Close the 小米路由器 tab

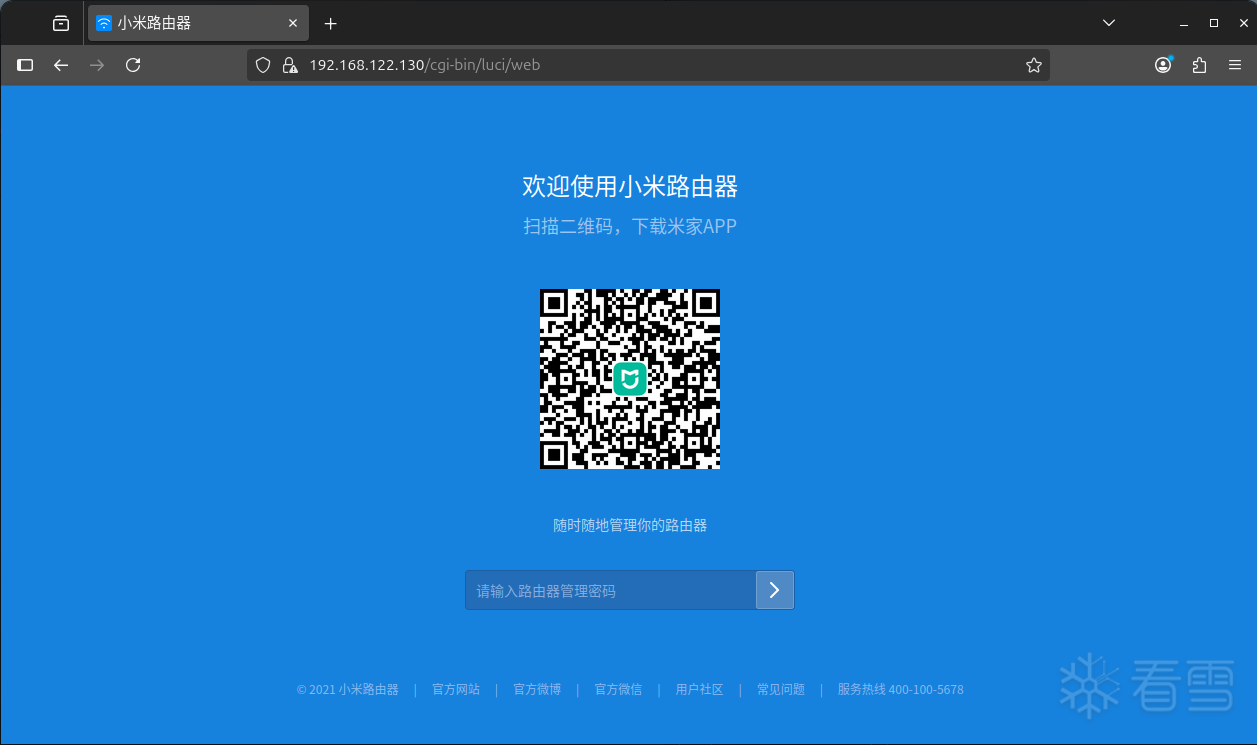[x=293, y=23]
